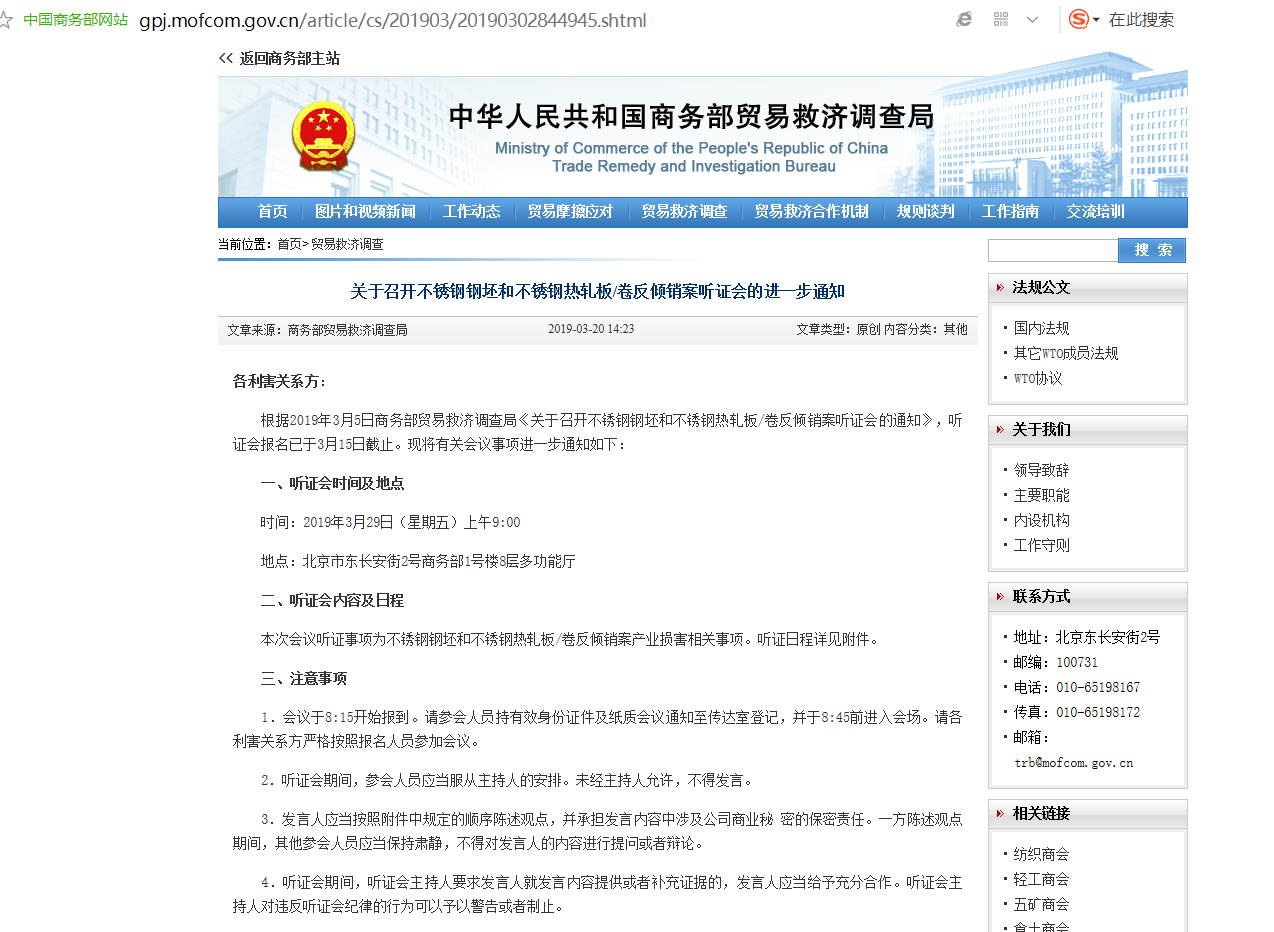Click the 联系方式 section header

[x=1041, y=596]
